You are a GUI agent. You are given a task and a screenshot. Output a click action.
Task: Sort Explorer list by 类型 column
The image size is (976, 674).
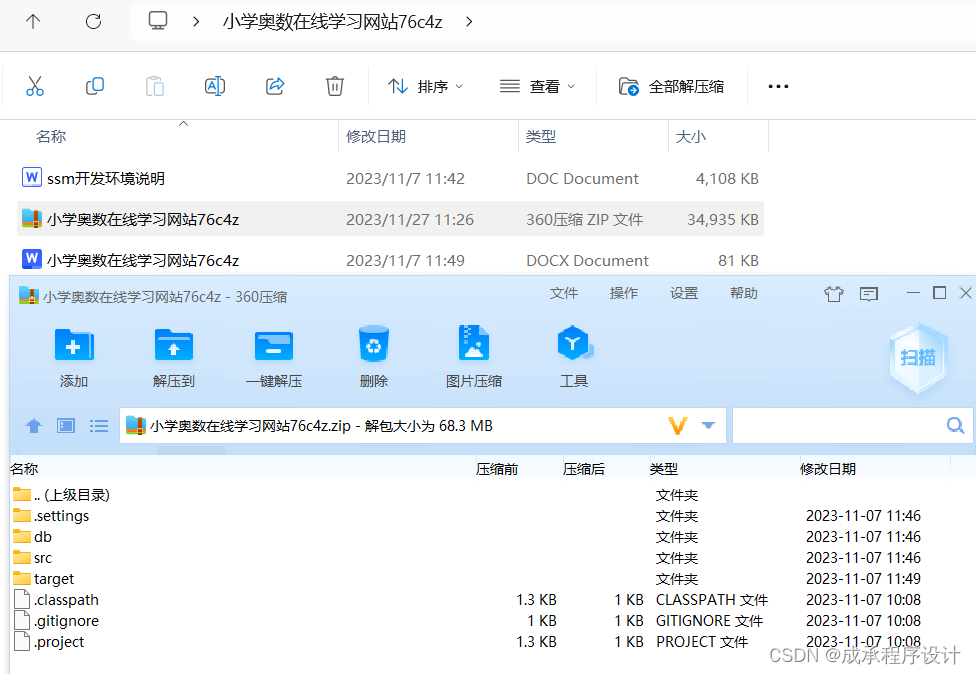point(541,136)
